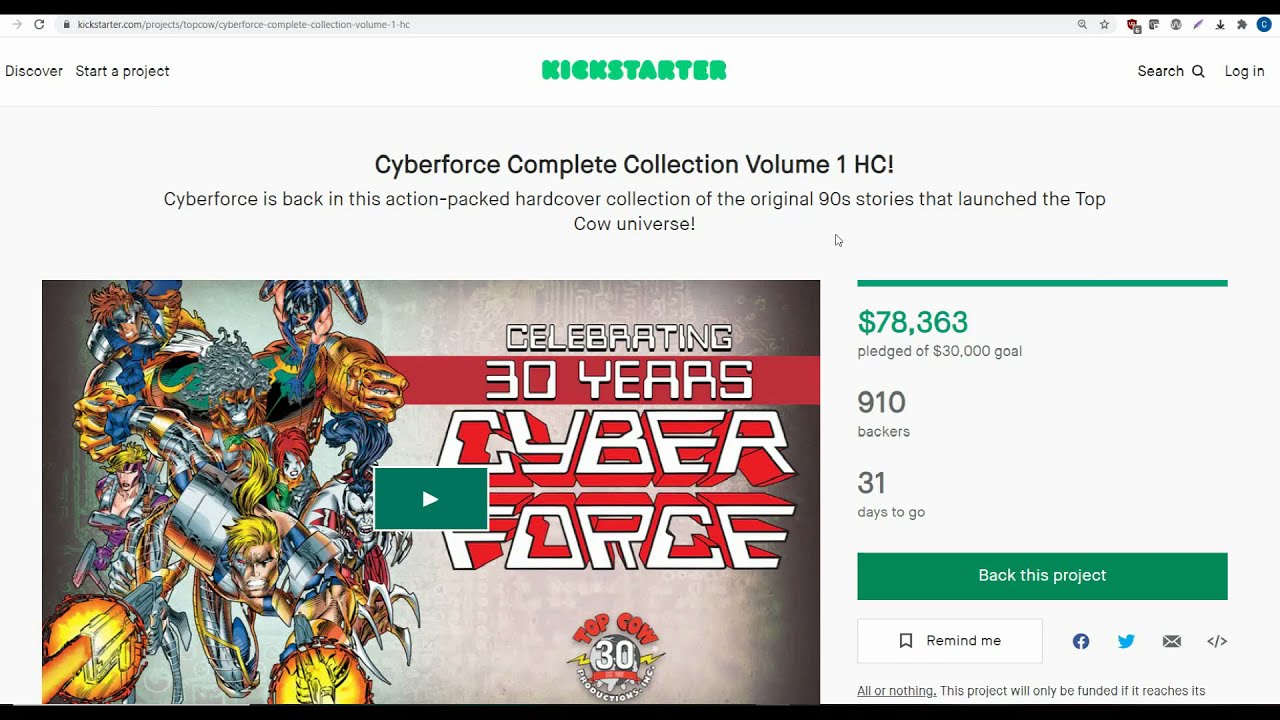
Task: Share the project on Facebook
Action: [x=1081, y=641]
